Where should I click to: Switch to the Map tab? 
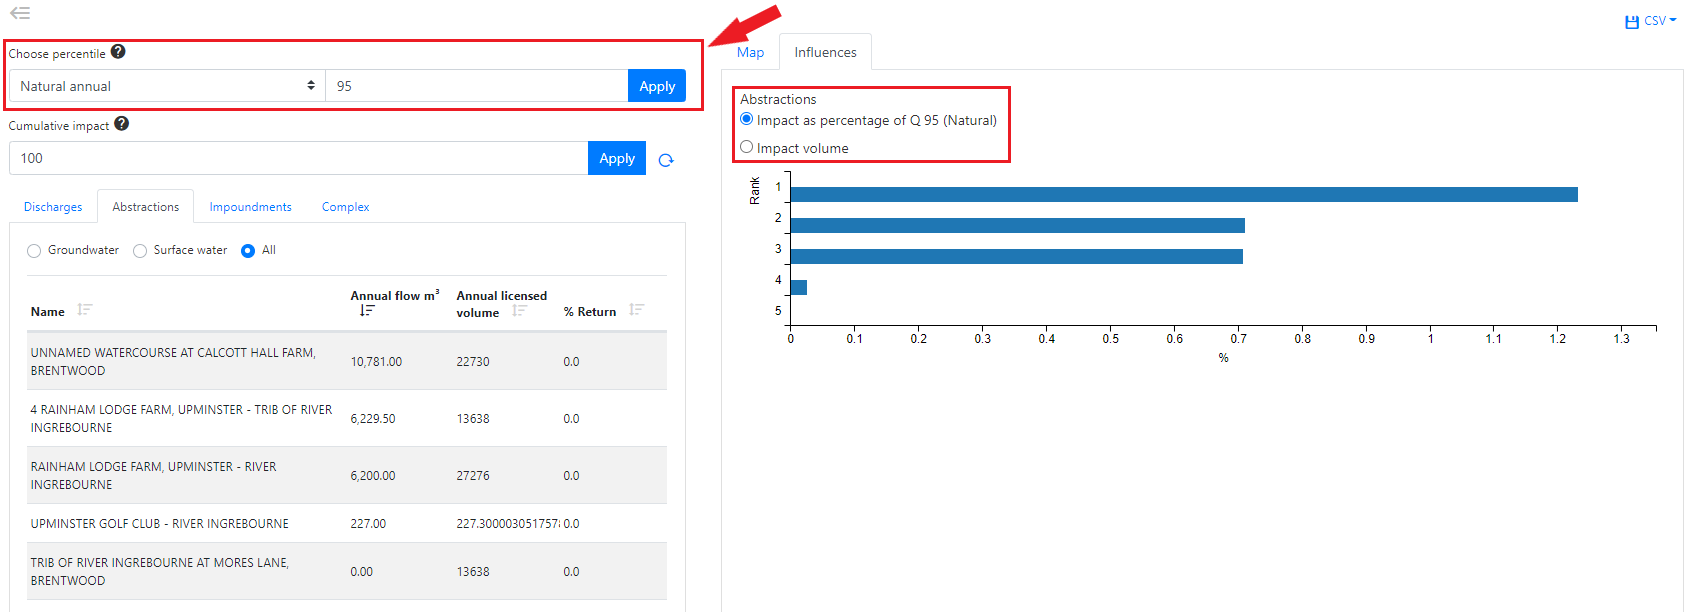(x=750, y=53)
